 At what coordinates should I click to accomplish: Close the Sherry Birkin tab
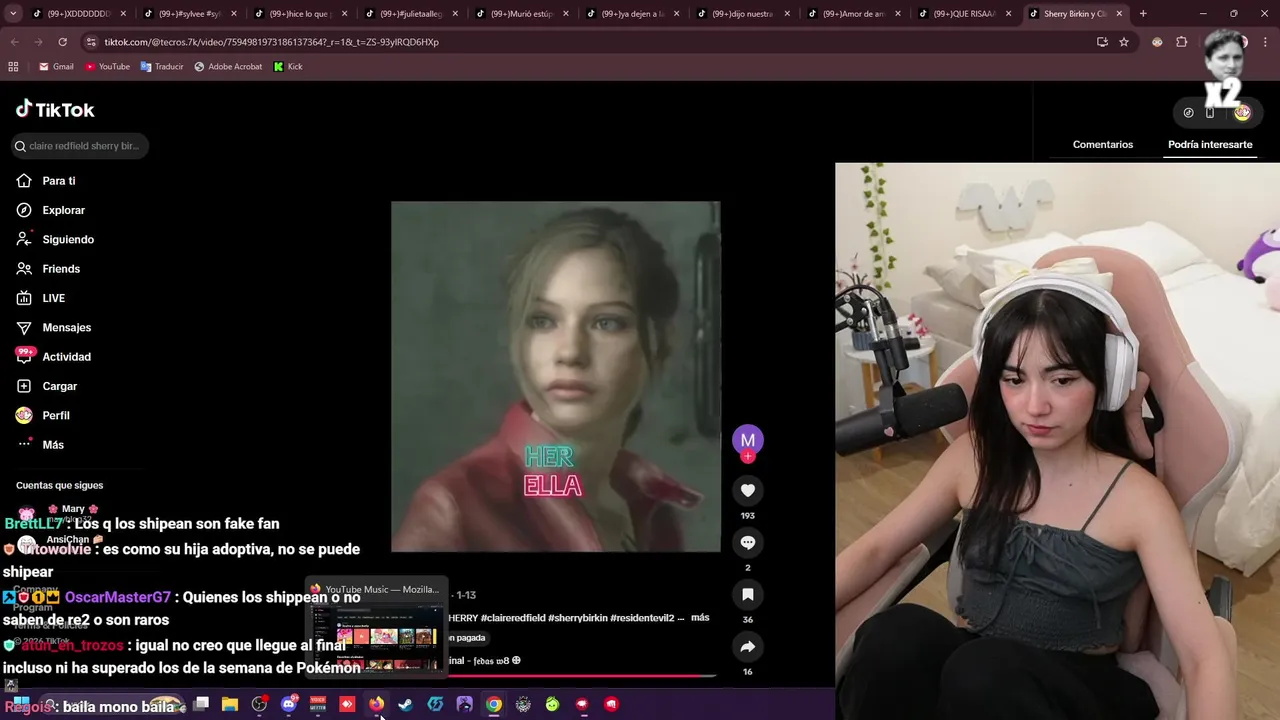click(1119, 14)
